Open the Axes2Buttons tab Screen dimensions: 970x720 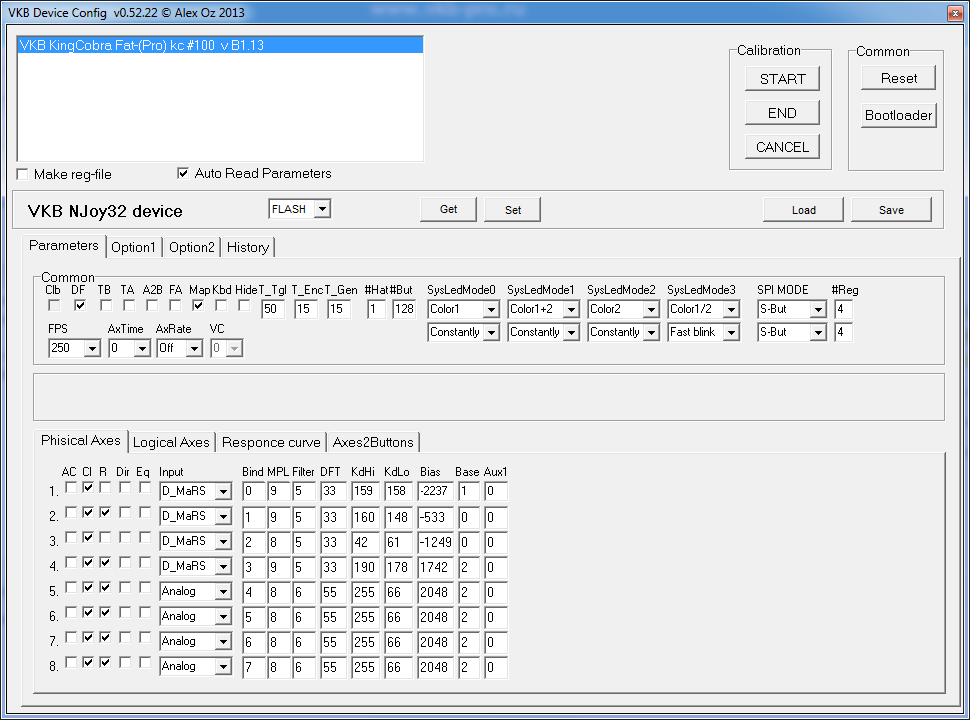pyautogui.click(x=373, y=442)
